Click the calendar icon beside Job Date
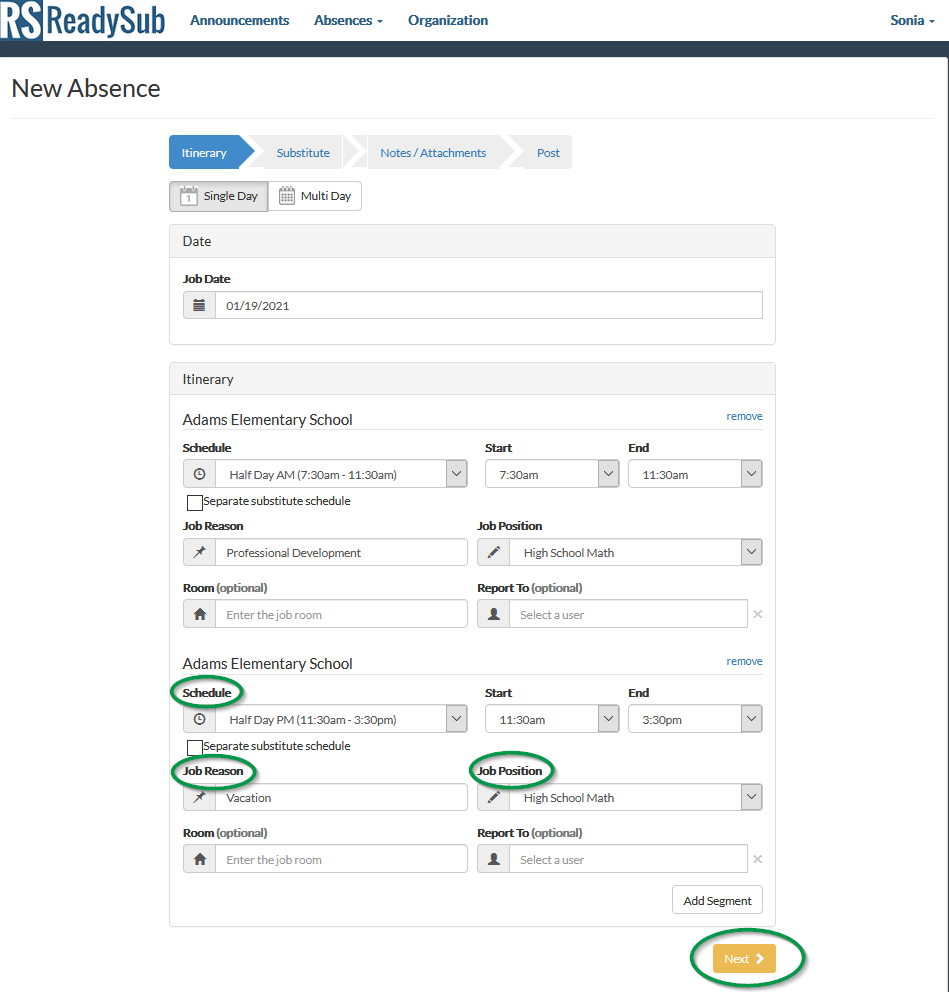 (198, 304)
